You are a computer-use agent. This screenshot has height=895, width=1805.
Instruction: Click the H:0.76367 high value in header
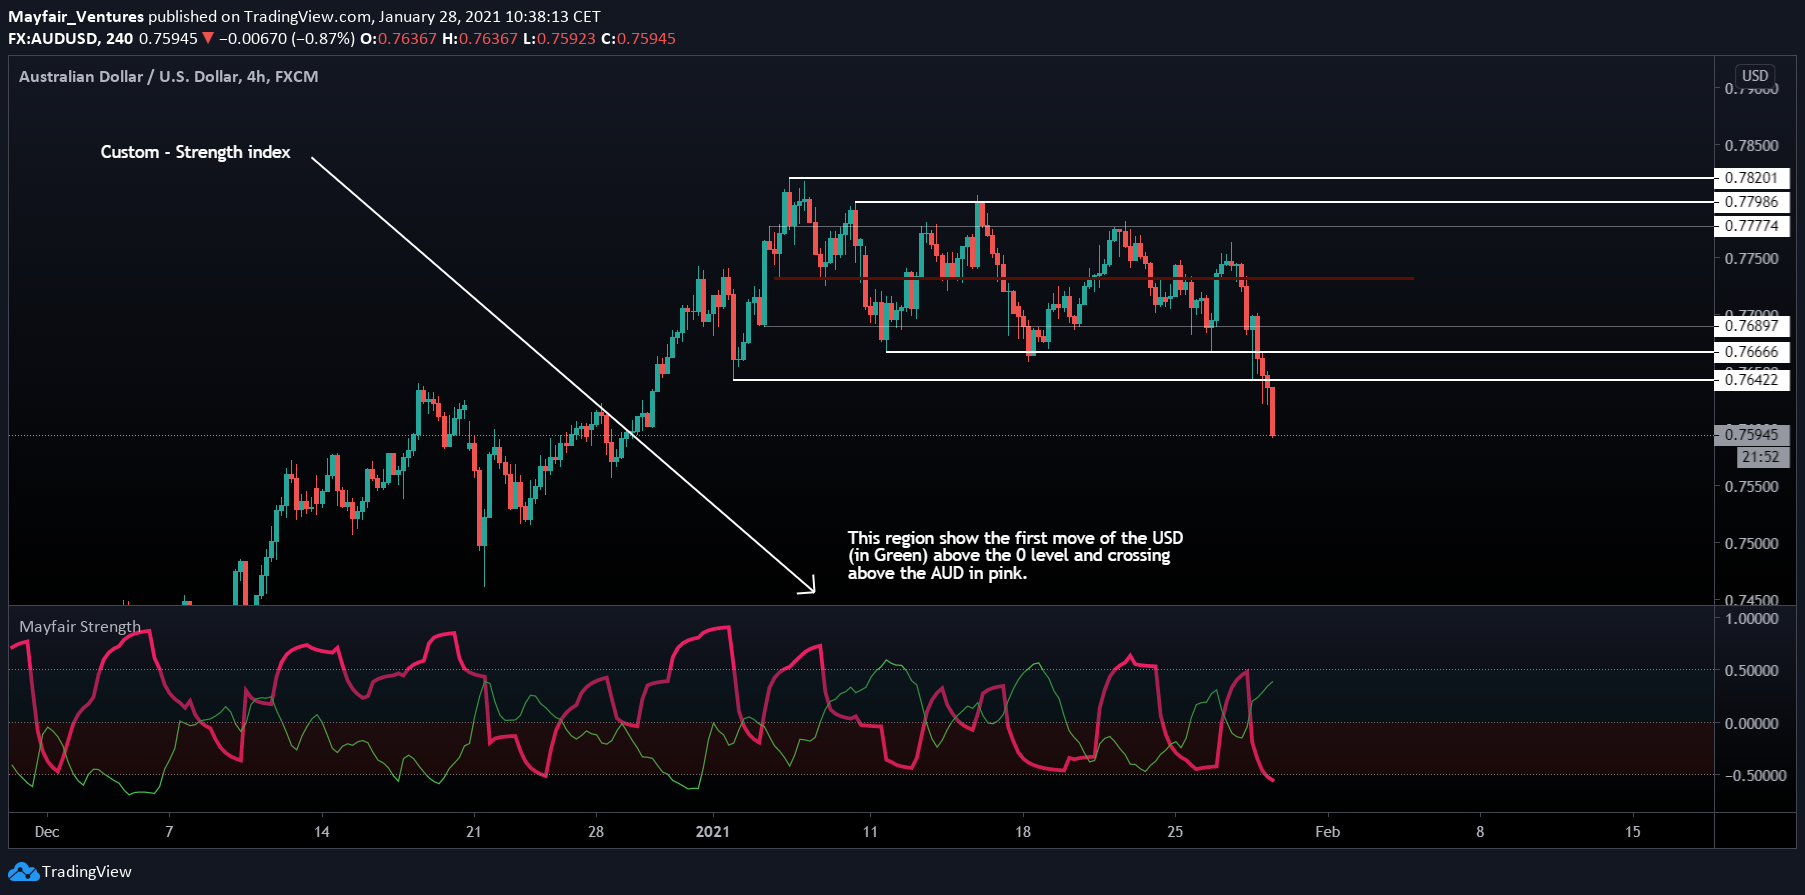coord(480,39)
